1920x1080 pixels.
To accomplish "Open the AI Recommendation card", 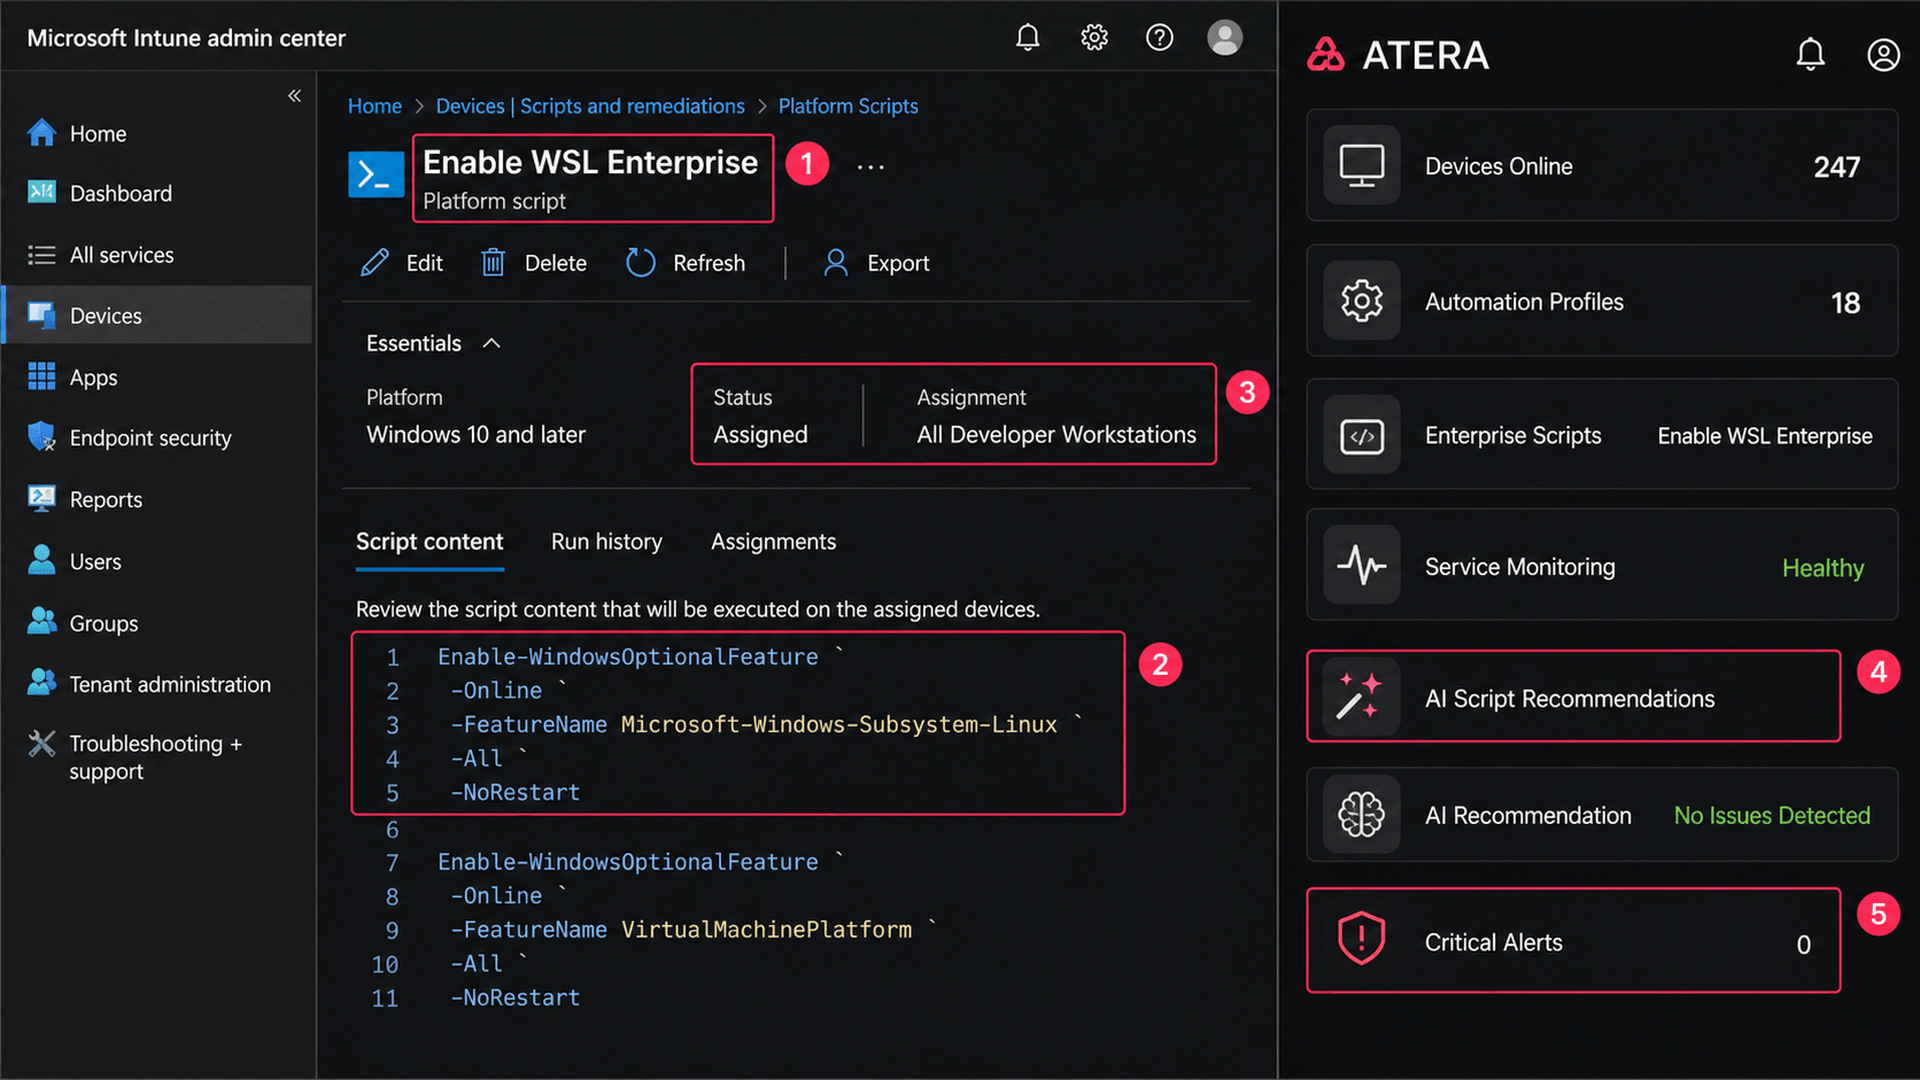I will click(1602, 815).
